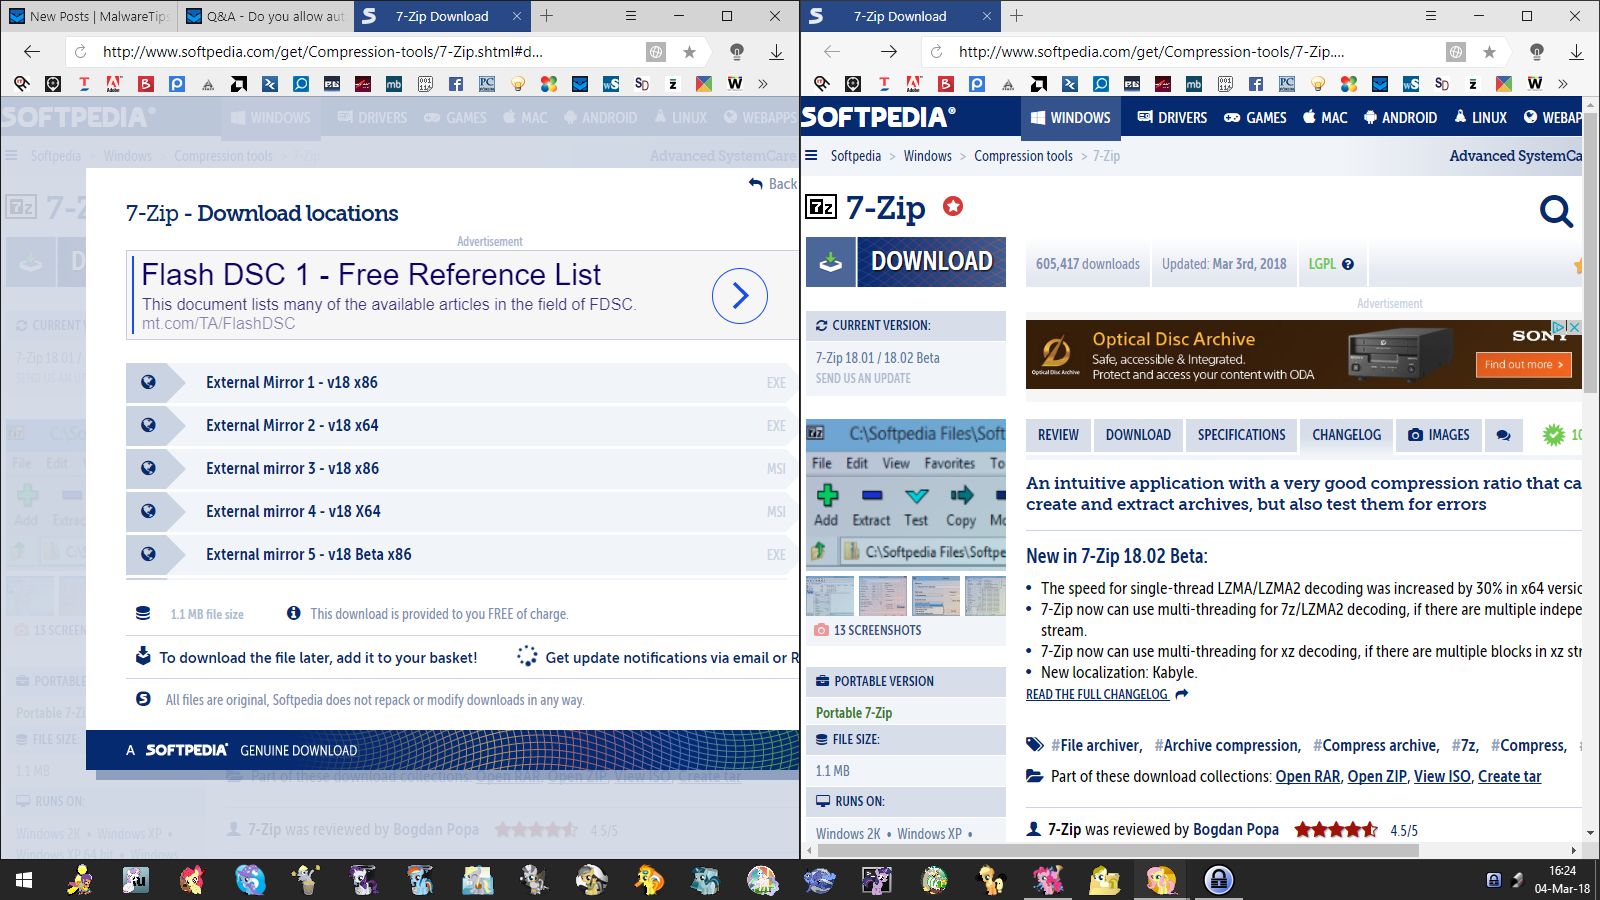Read the full changelog
The width and height of the screenshot is (1600, 900).
[1107, 694]
